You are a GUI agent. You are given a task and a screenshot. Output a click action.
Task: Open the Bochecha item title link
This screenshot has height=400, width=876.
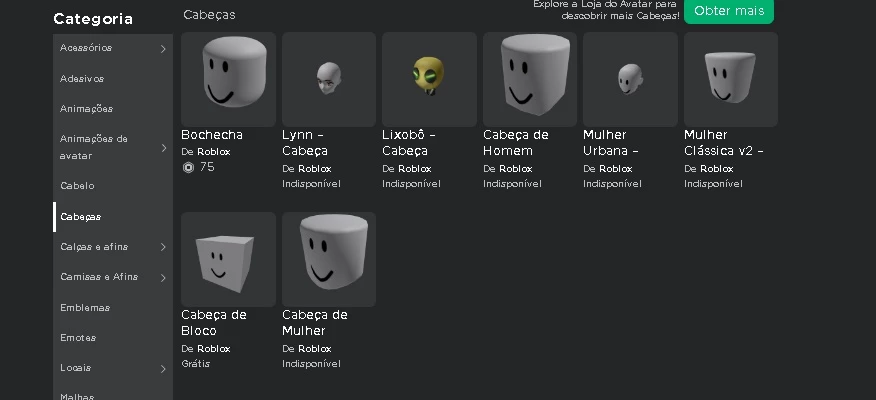click(x=212, y=135)
